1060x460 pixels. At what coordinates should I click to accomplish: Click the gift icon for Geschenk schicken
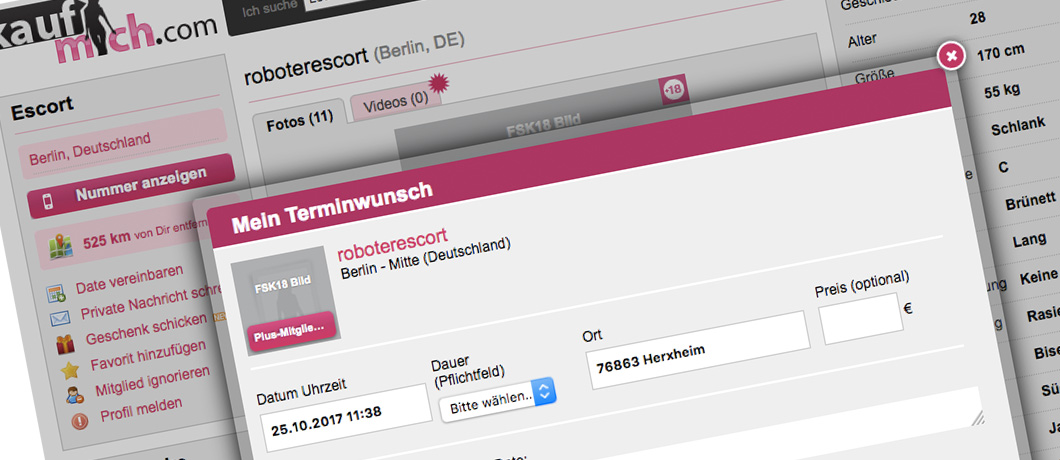coord(66,344)
